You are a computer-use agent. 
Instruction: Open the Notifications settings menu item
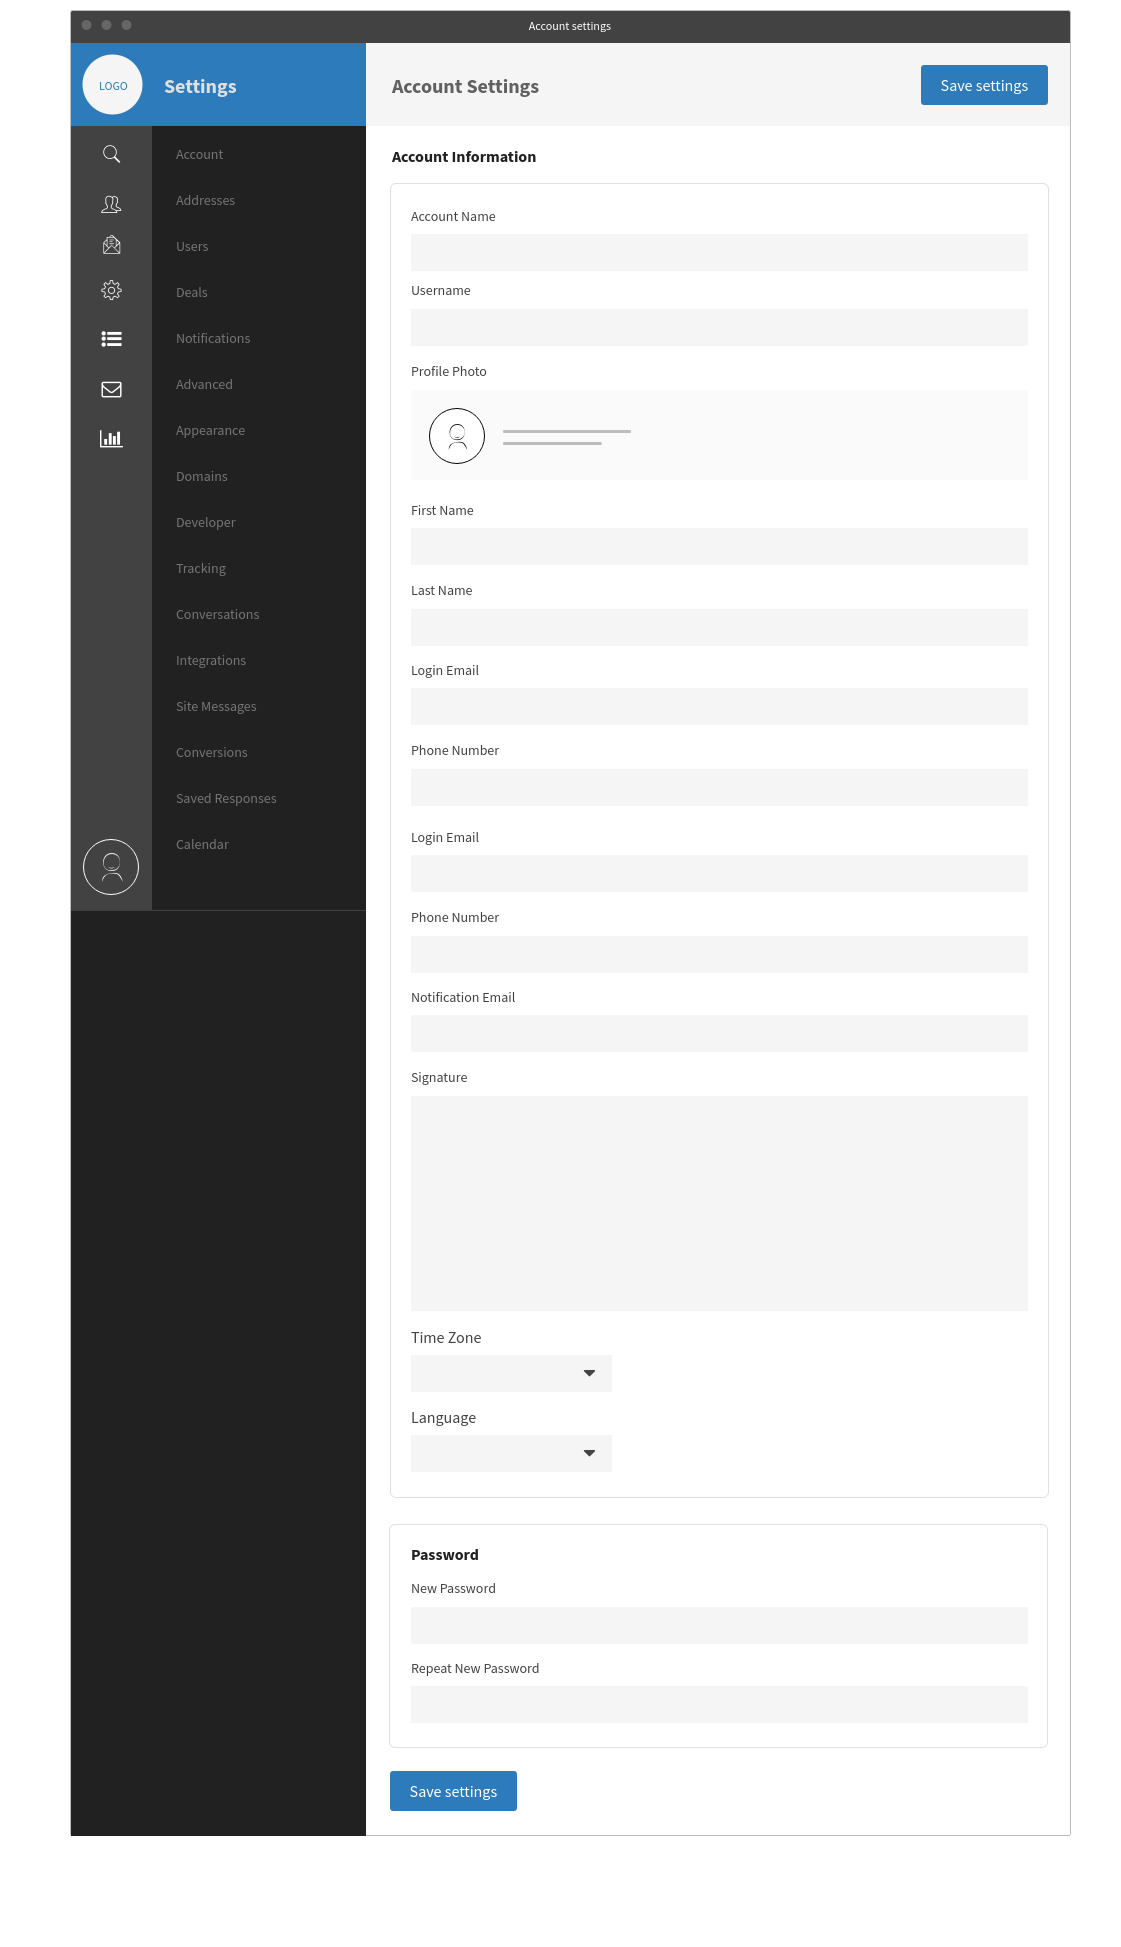[213, 338]
